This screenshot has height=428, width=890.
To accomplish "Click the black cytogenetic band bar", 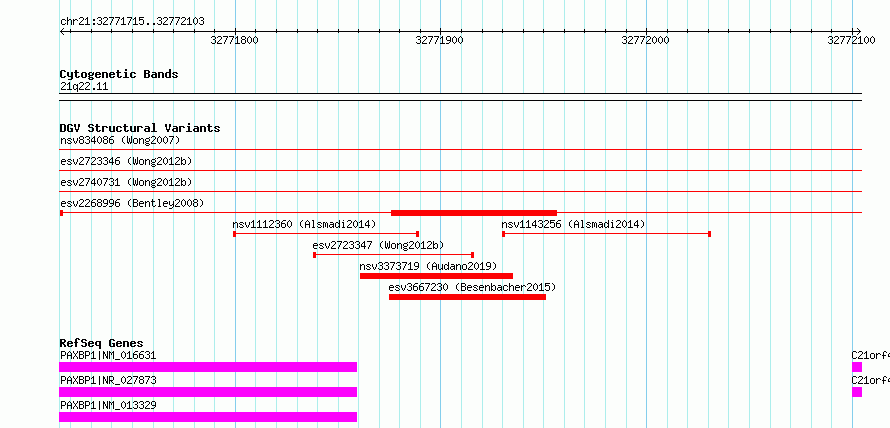I will (460, 97).
